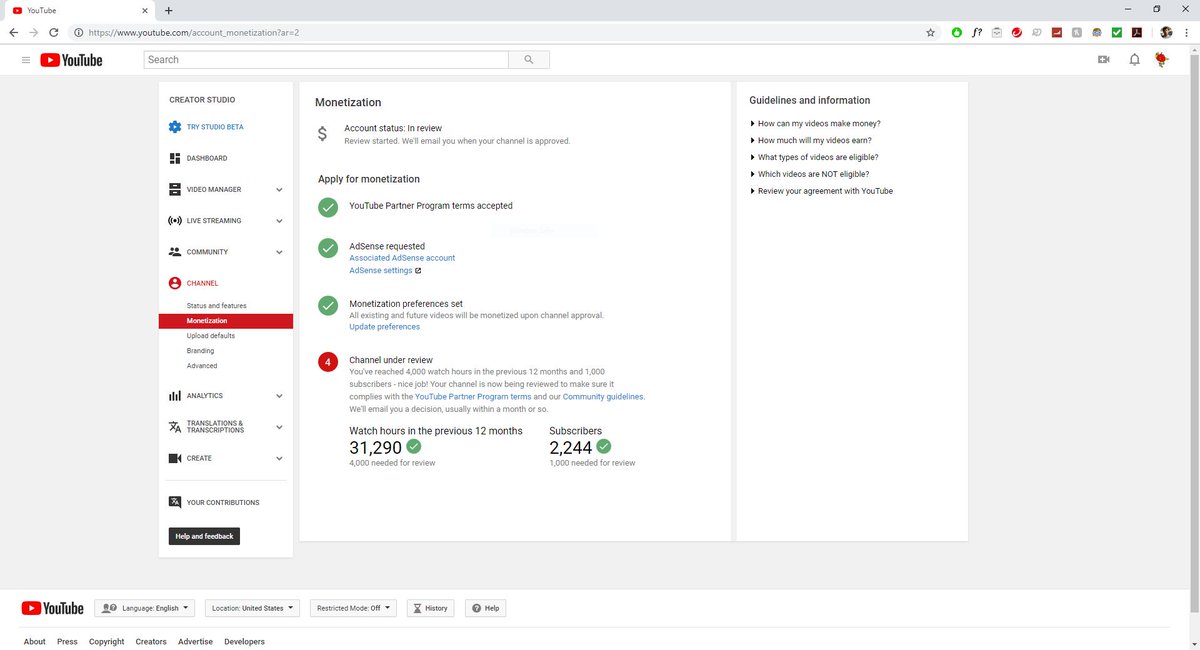Open the Advertise footer link
The image size is (1200, 650).
(195, 642)
